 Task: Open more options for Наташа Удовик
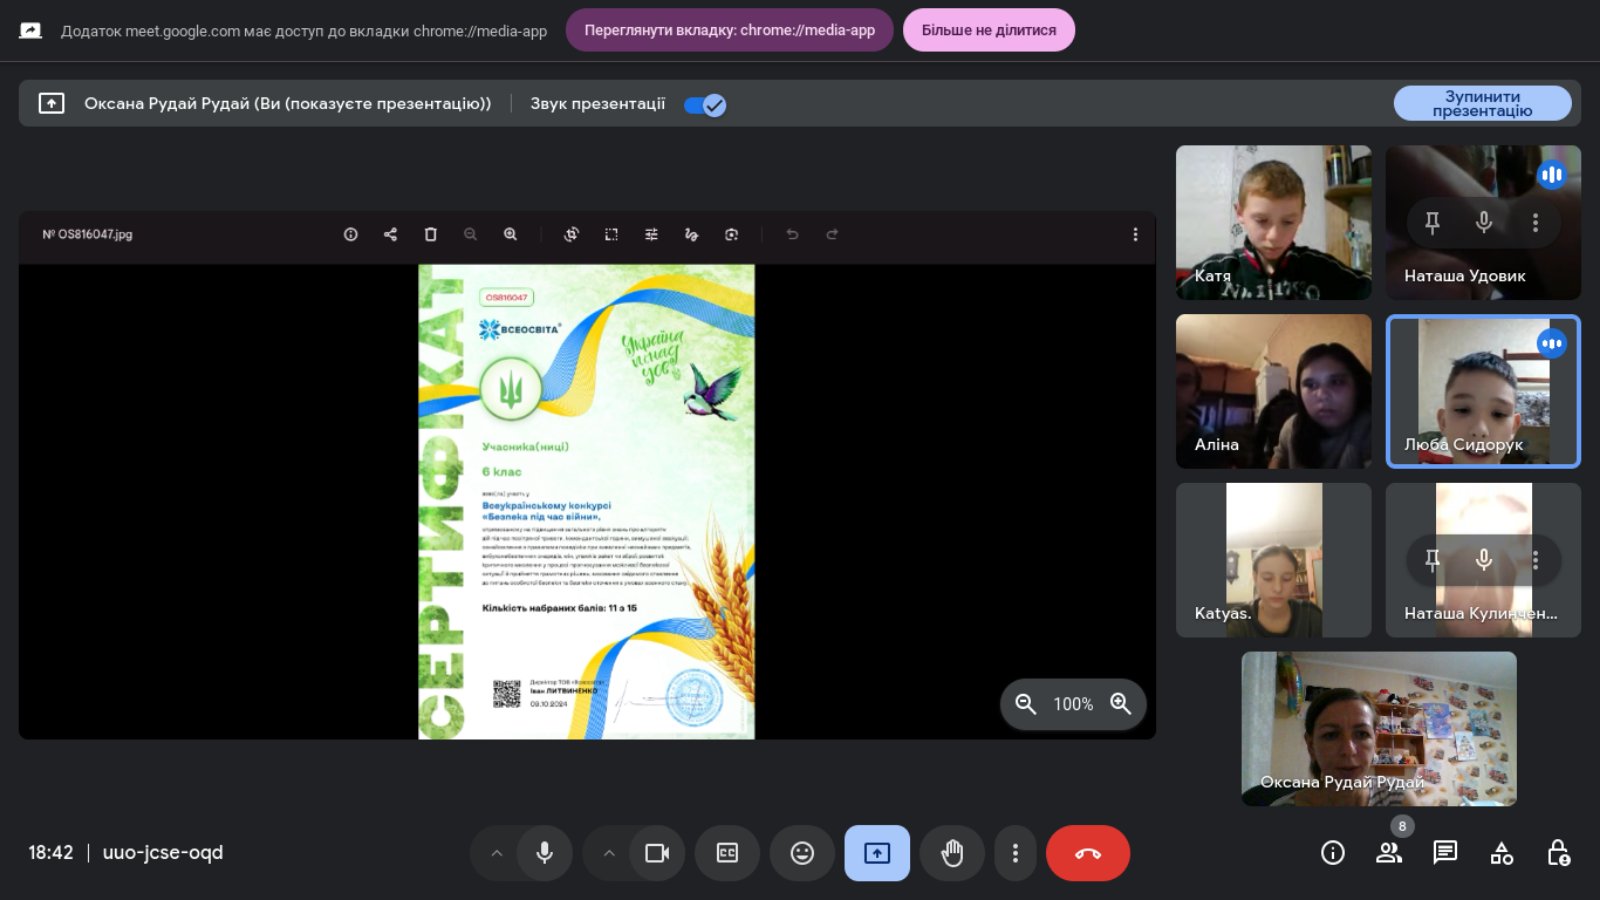(1535, 222)
